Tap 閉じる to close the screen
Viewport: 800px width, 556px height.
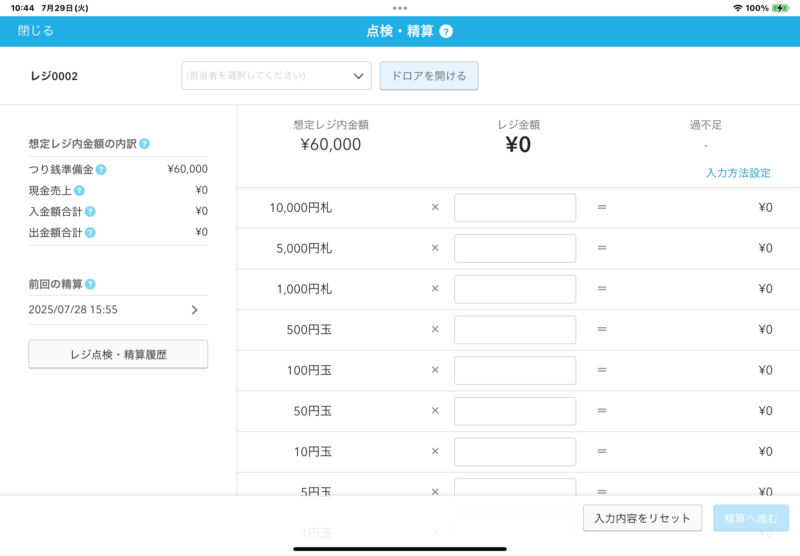coord(36,31)
